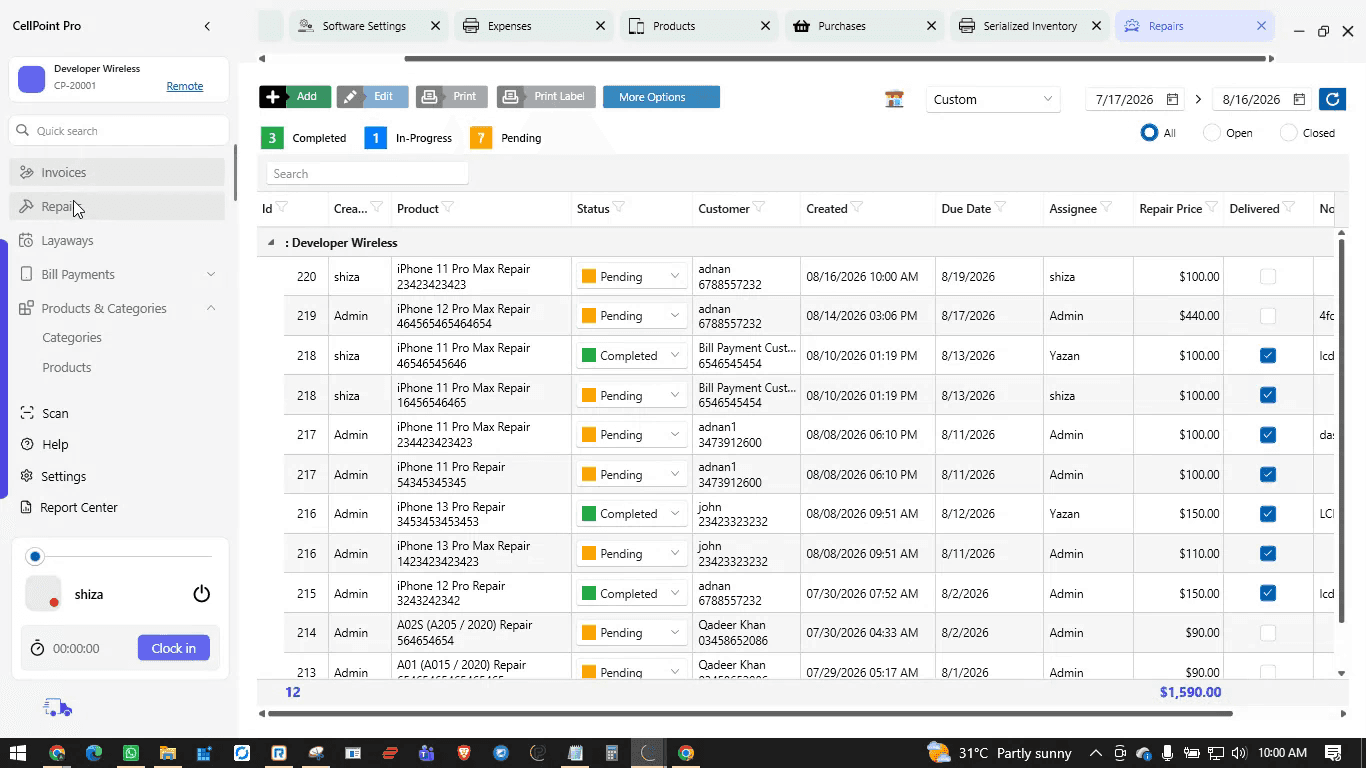Open Categories under Products & Categories
This screenshot has width=1366, height=768.
click(x=72, y=337)
